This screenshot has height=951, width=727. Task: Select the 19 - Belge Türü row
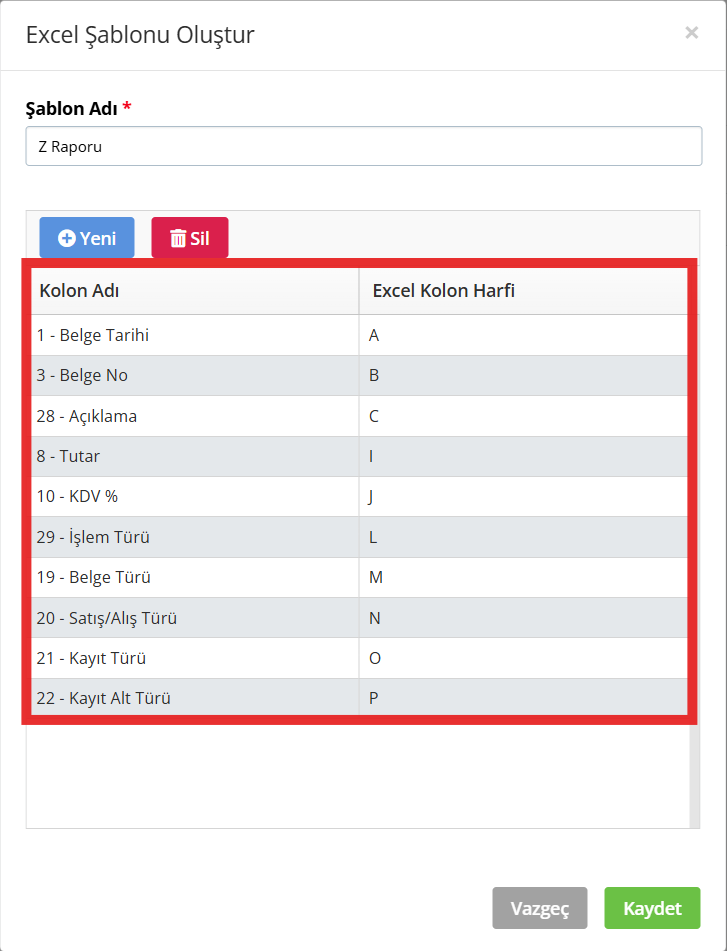360,577
